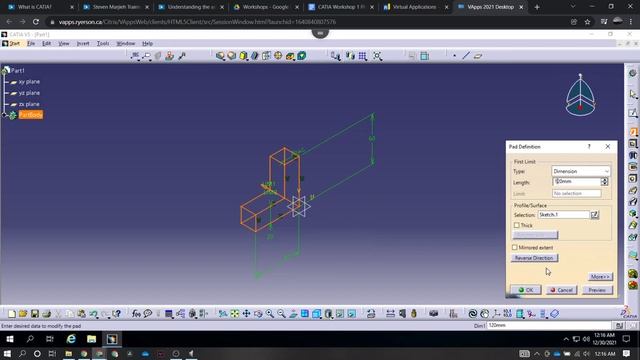Click the Pad tool in right toolbar
Viewport: 640px width, 360px height.
[x=633, y=132]
